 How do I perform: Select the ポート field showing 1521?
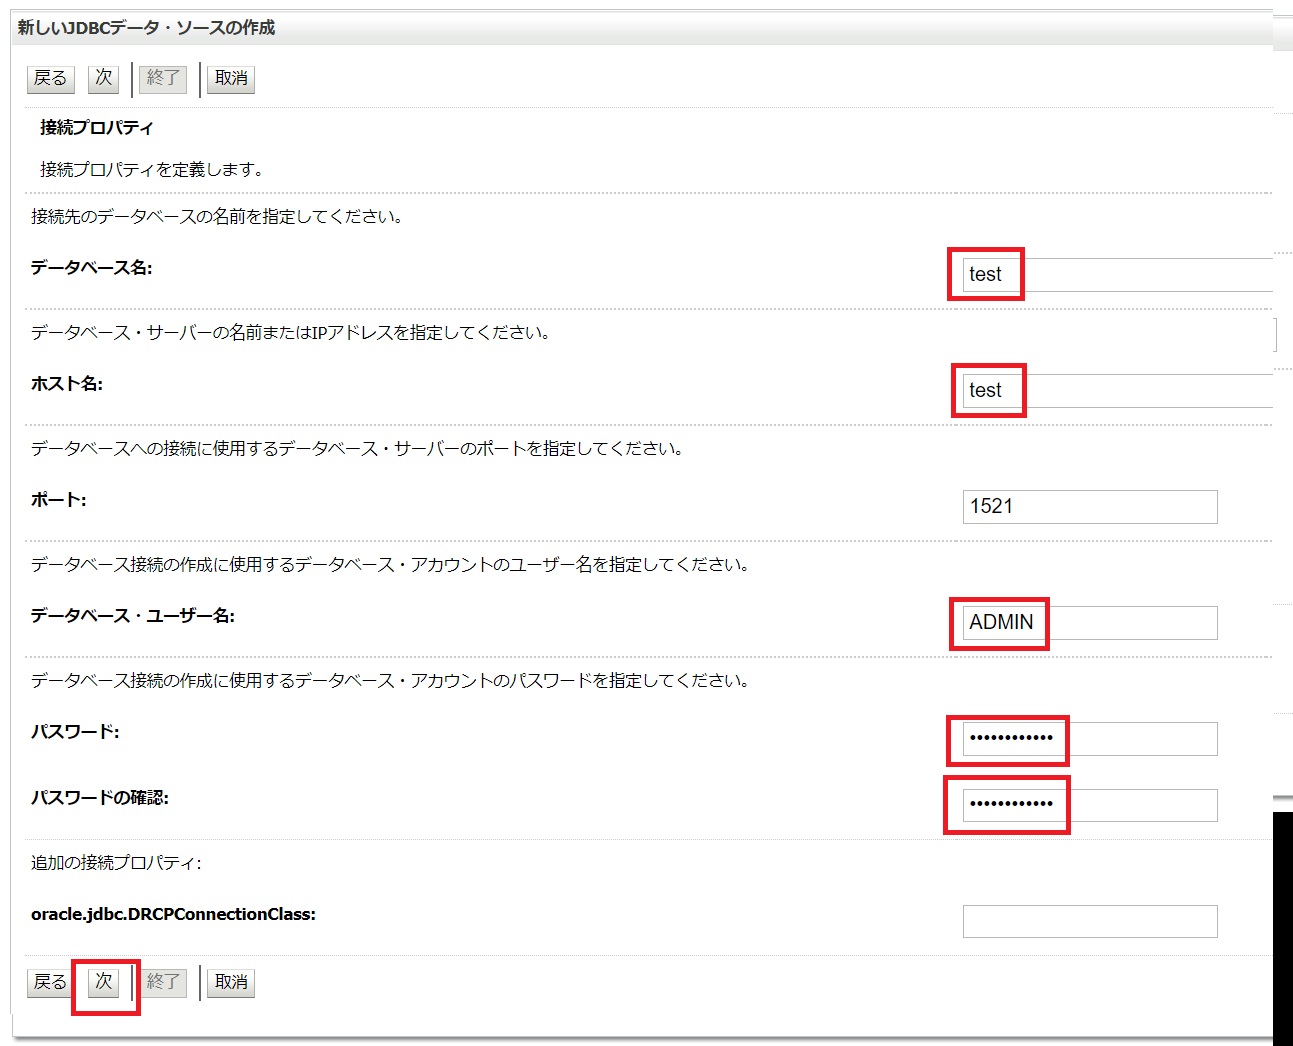pyautogui.click(x=1089, y=507)
